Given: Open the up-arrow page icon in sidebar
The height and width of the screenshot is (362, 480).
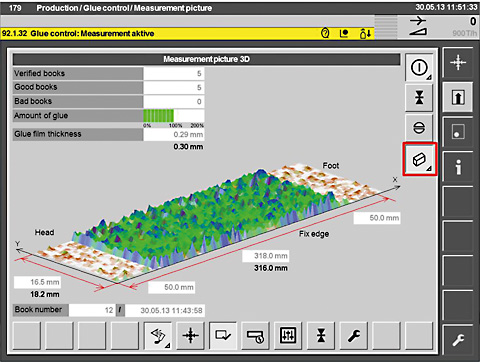Looking at the screenshot, I should coord(458,98).
